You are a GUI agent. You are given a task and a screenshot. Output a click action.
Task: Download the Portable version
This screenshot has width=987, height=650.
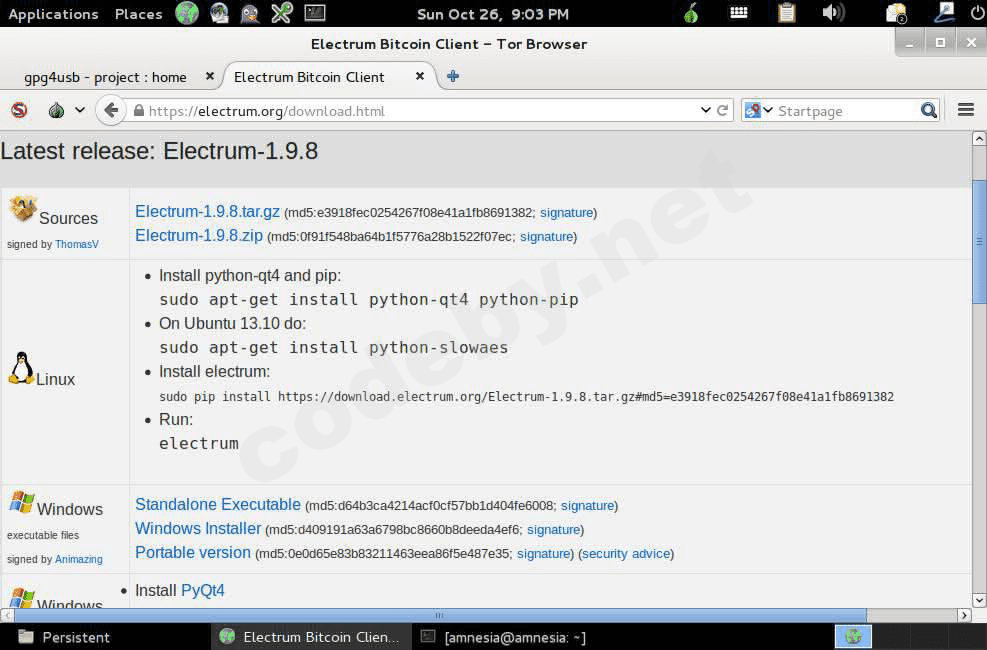pyautogui.click(x=193, y=552)
